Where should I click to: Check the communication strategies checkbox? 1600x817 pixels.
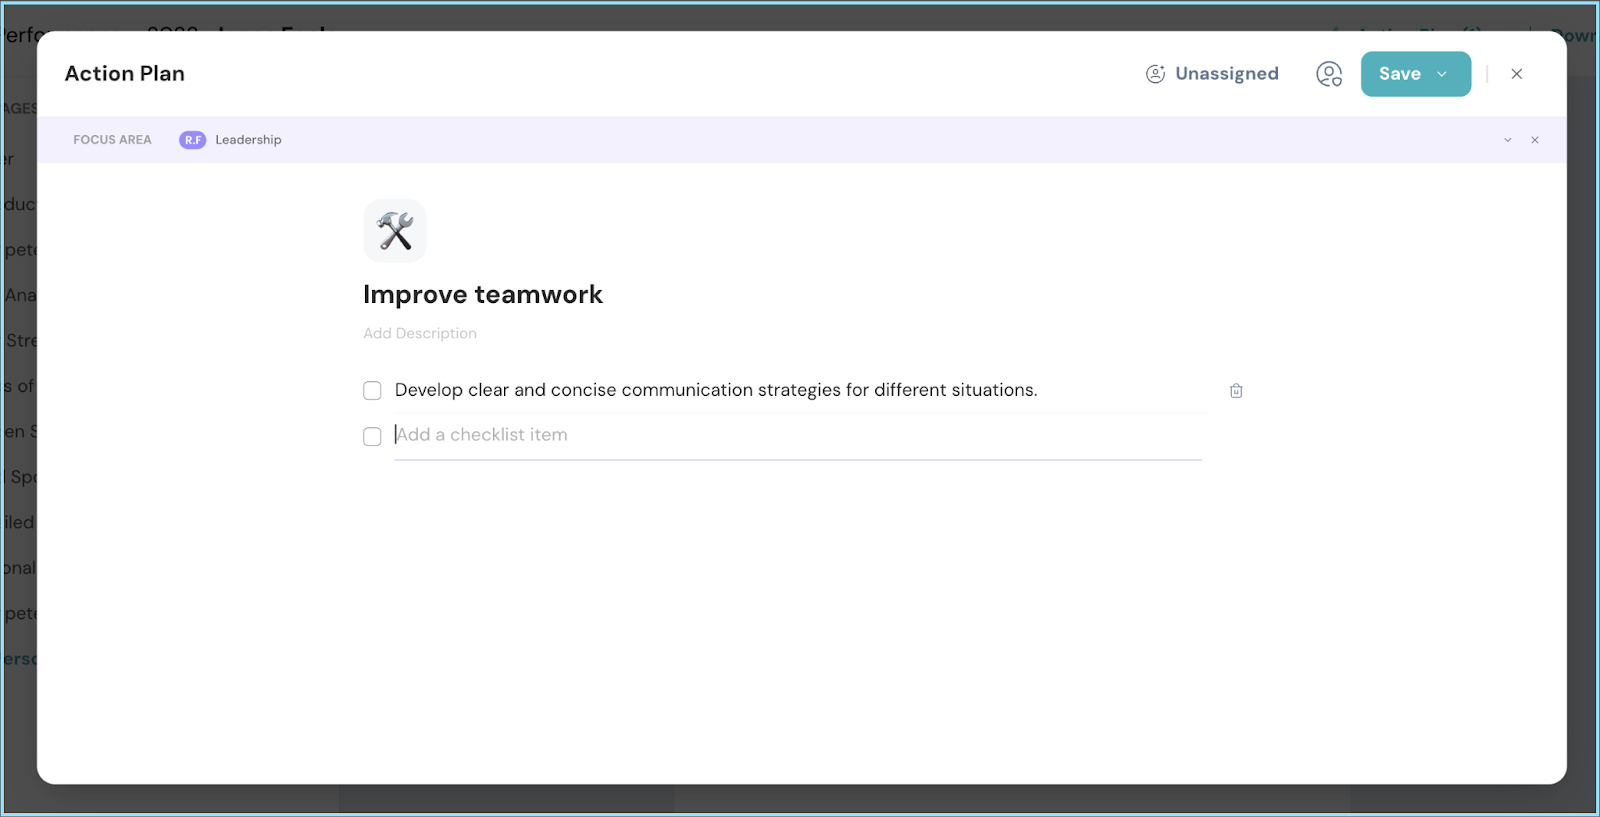point(372,391)
